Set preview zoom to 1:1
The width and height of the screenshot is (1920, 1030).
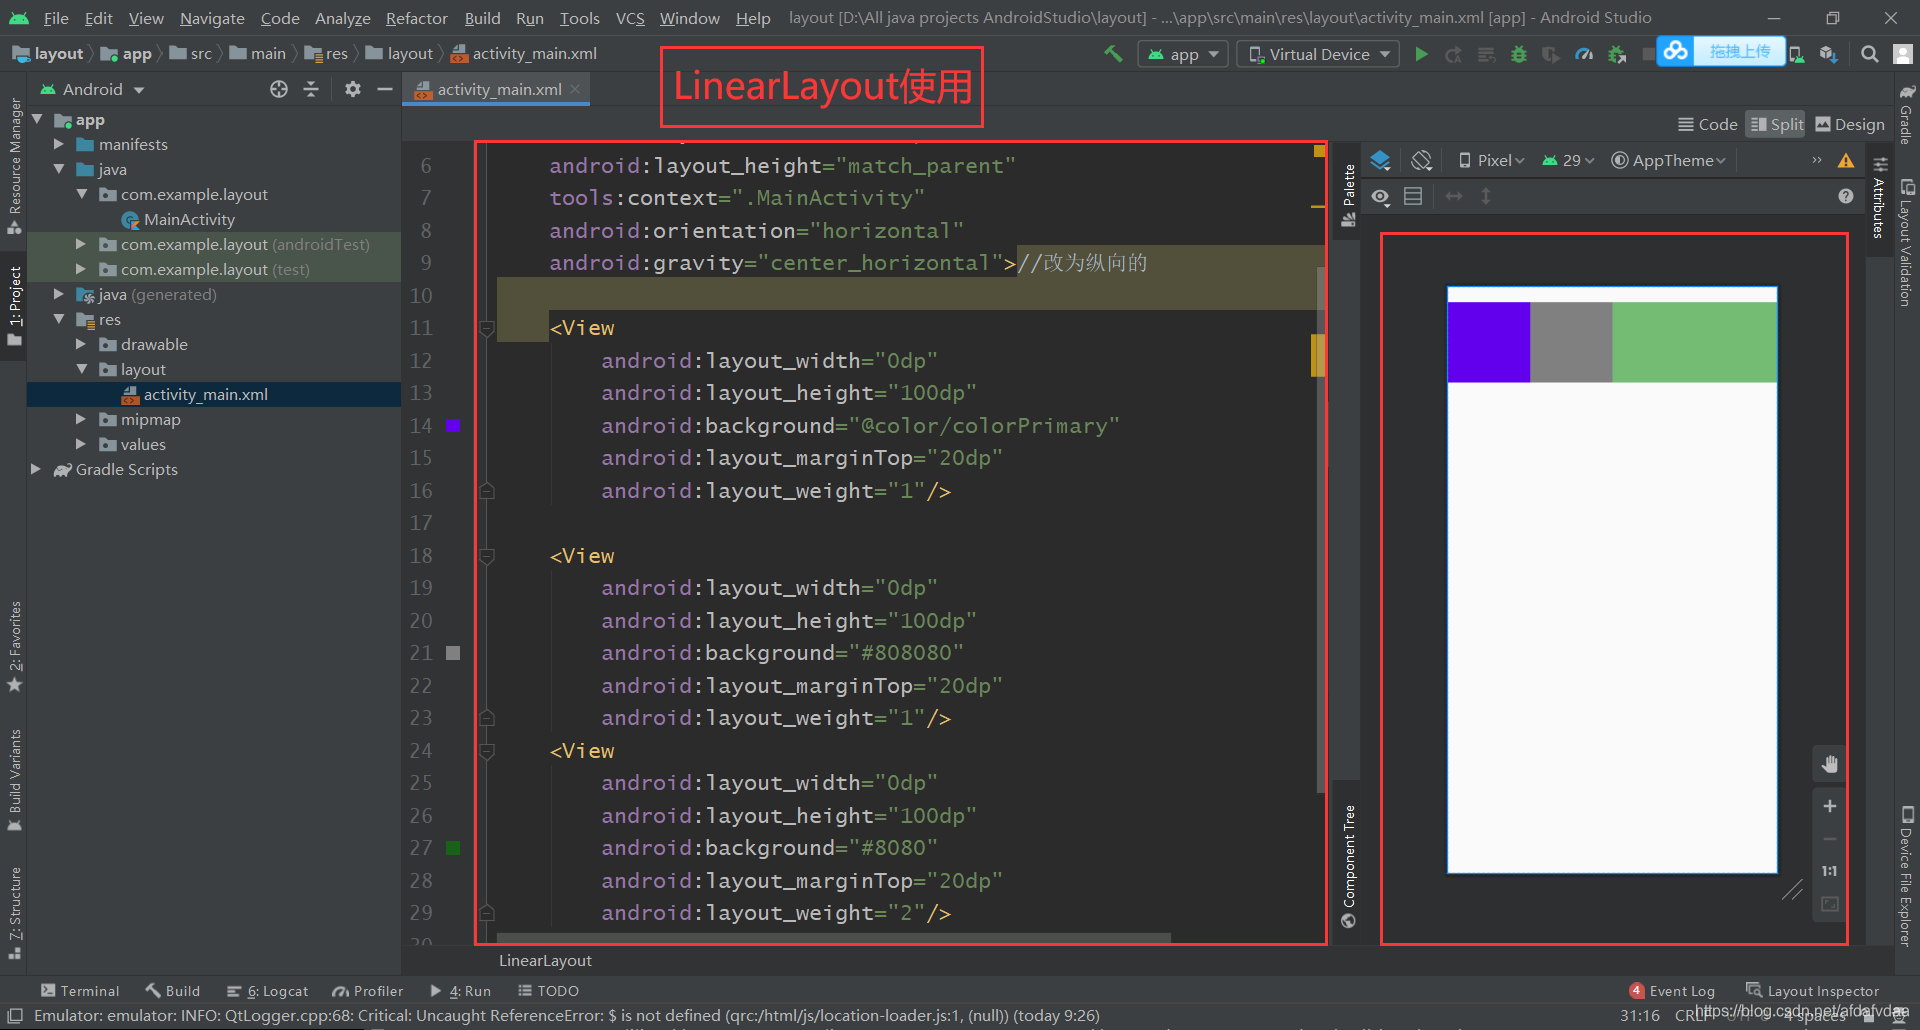pyautogui.click(x=1830, y=871)
